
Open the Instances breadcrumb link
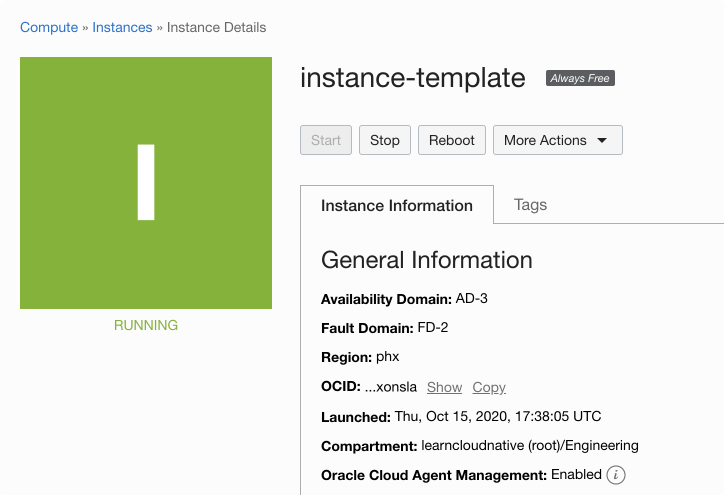[x=122, y=27]
